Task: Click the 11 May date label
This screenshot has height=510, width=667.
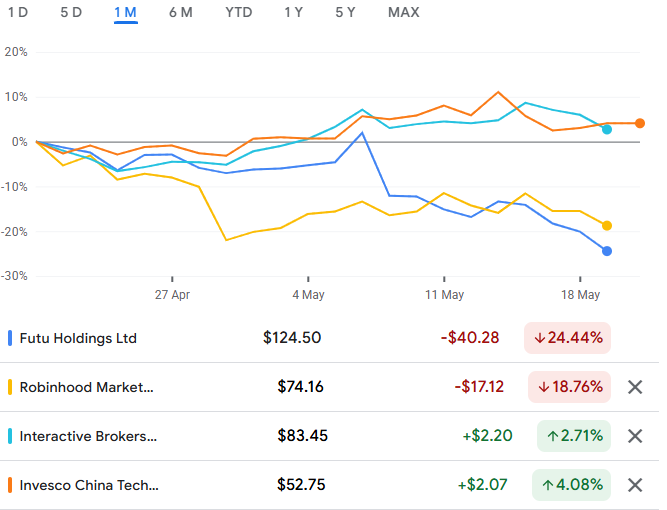Action: (x=445, y=295)
